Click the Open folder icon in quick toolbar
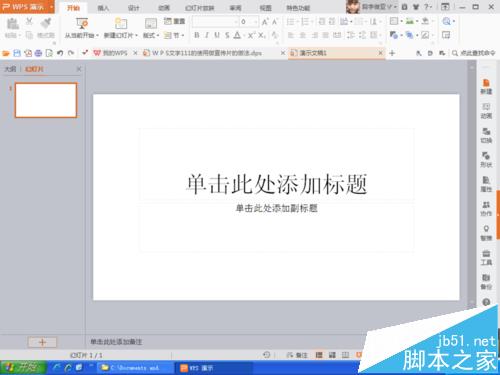This screenshot has width=500, height=375. [6, 53]
